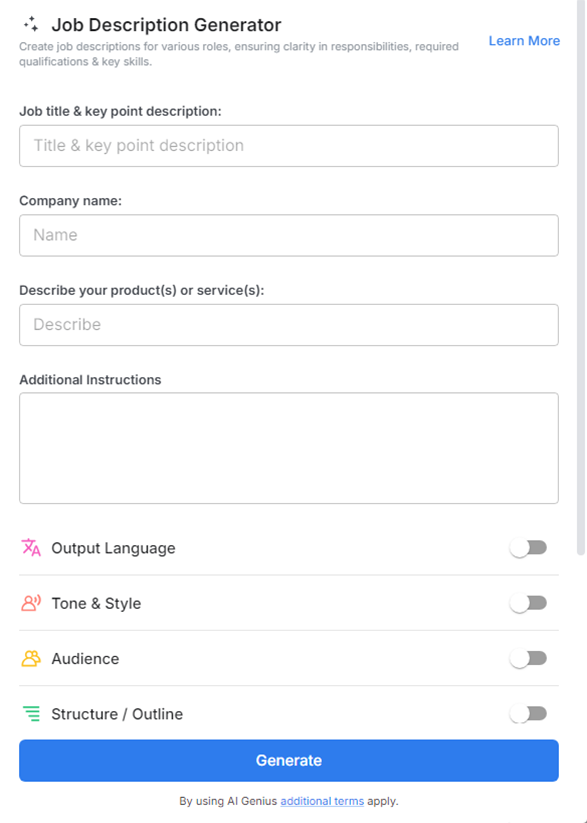Image resolution: width=587 pixels, height=823 pixels.
Task: Click the Generate button
Action: 288,760
